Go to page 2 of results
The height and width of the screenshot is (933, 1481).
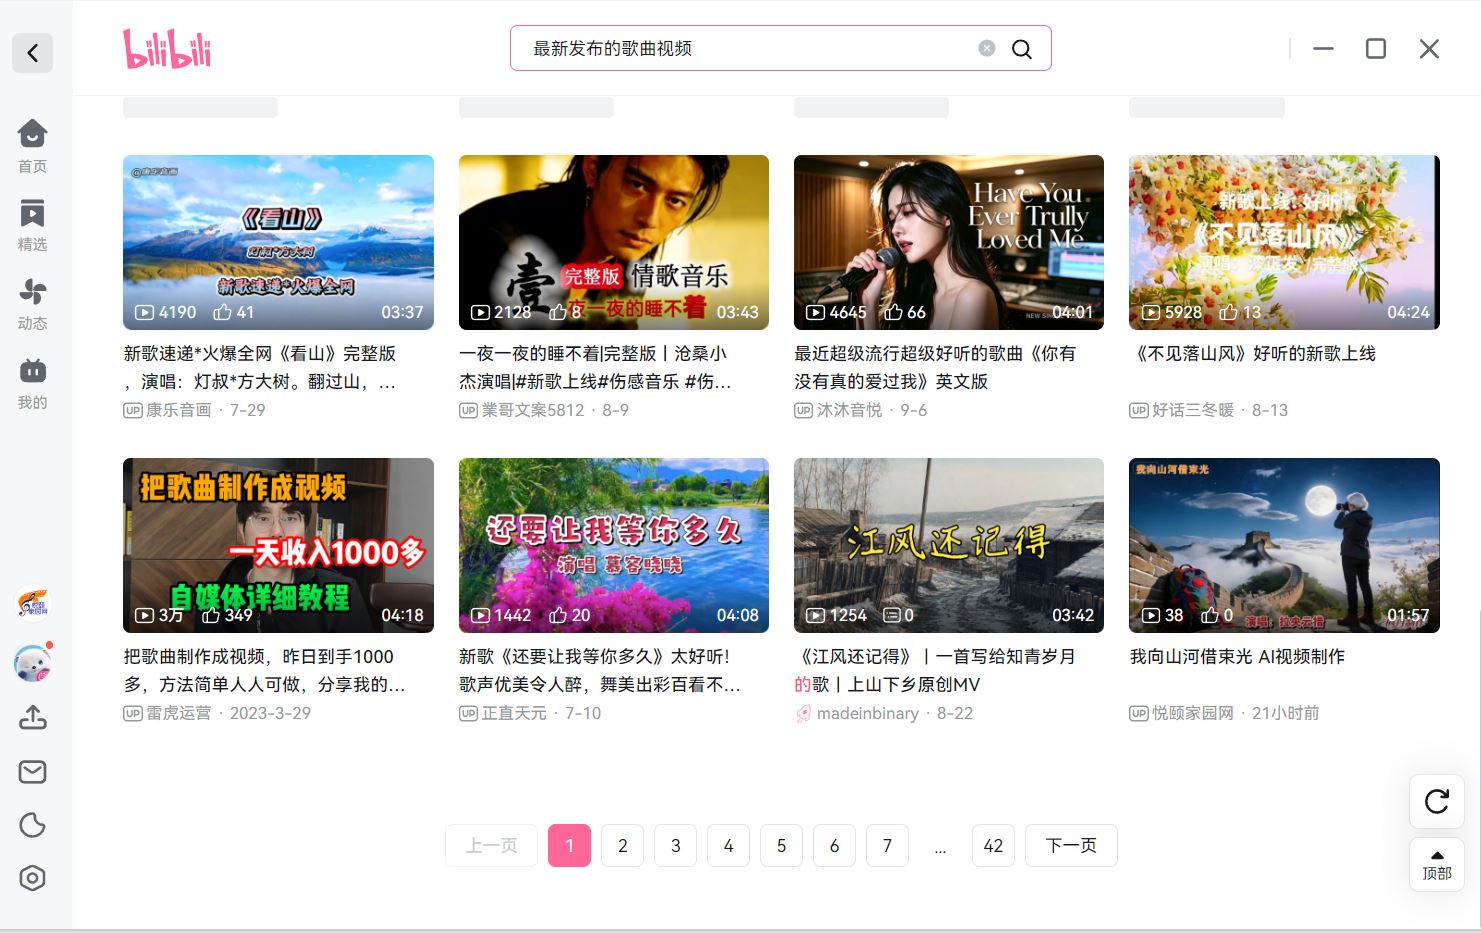(x=622, y=846)
